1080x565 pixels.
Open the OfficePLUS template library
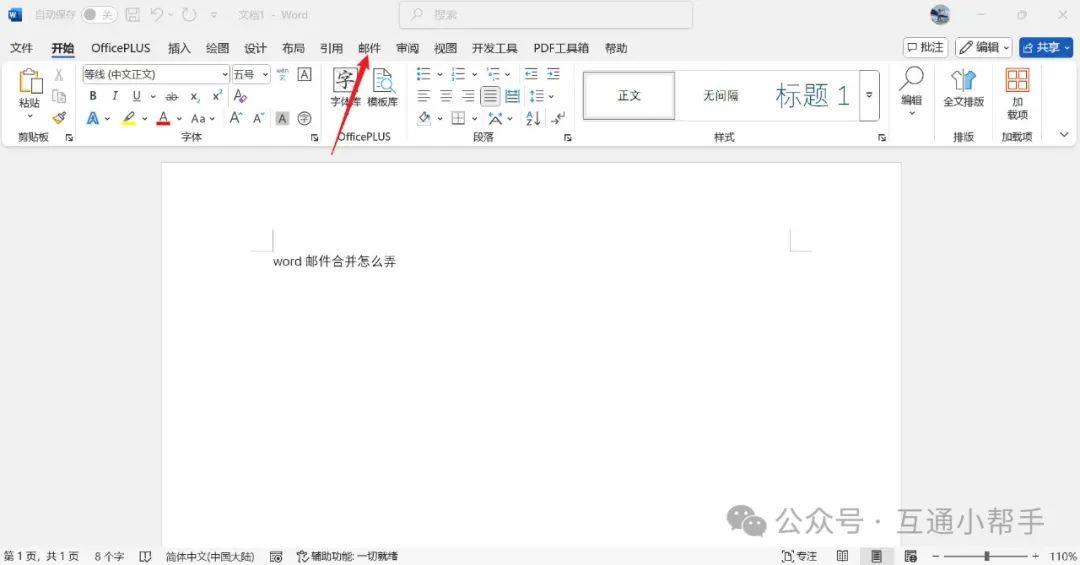382,87
